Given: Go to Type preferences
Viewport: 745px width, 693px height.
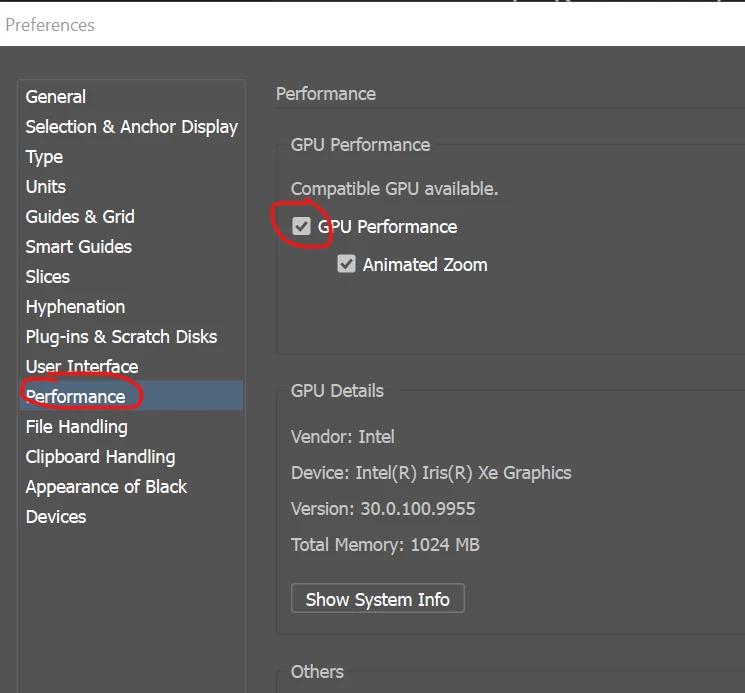Looking at the screenshot, I should (44, 157).
